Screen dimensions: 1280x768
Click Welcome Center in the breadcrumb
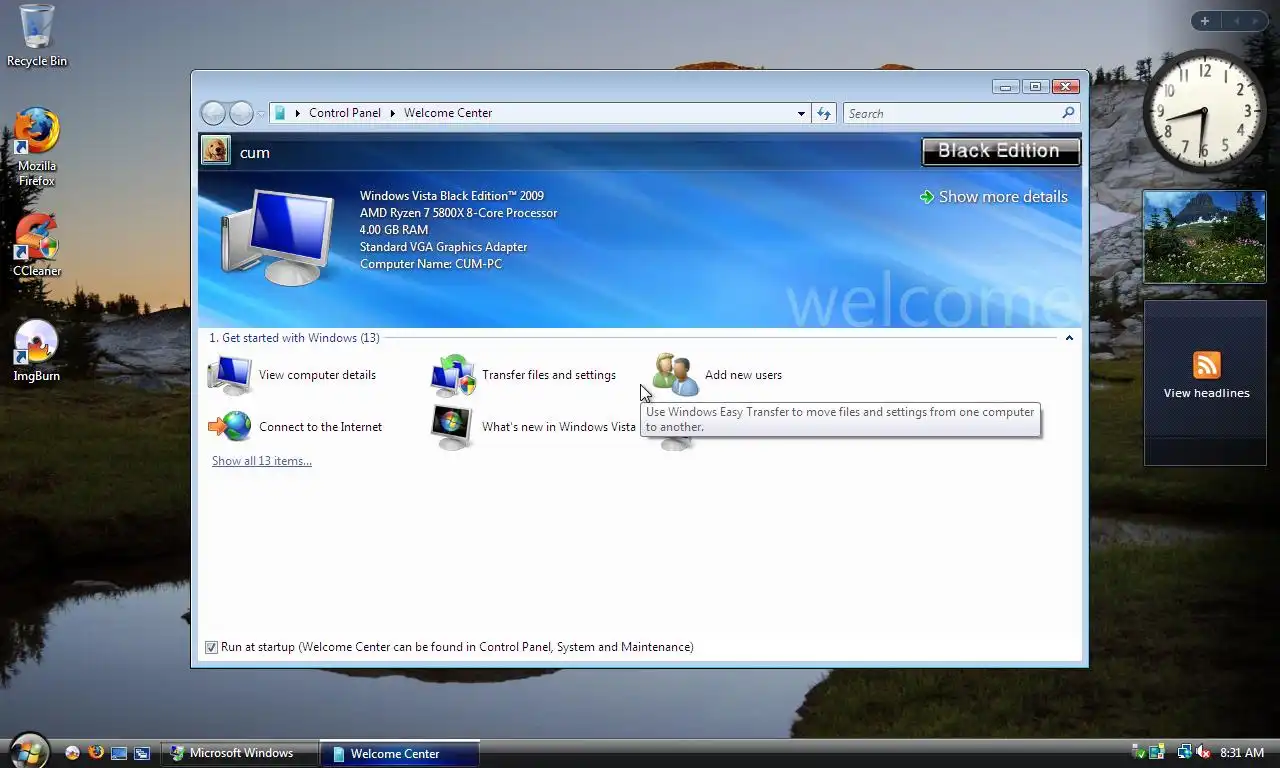pyautogui.click(x=448, y=113)
